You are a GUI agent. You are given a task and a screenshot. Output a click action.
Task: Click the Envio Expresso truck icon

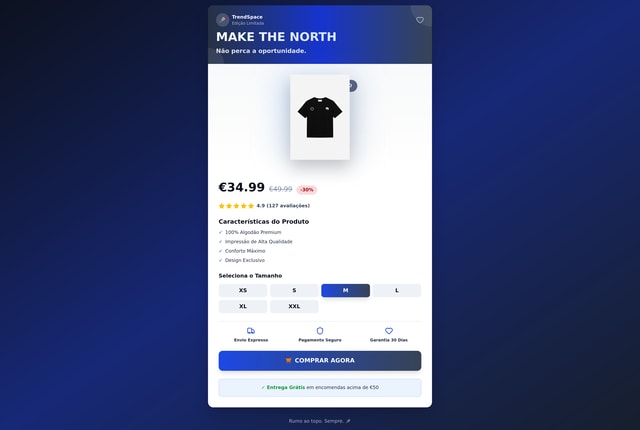coord(251,330)
